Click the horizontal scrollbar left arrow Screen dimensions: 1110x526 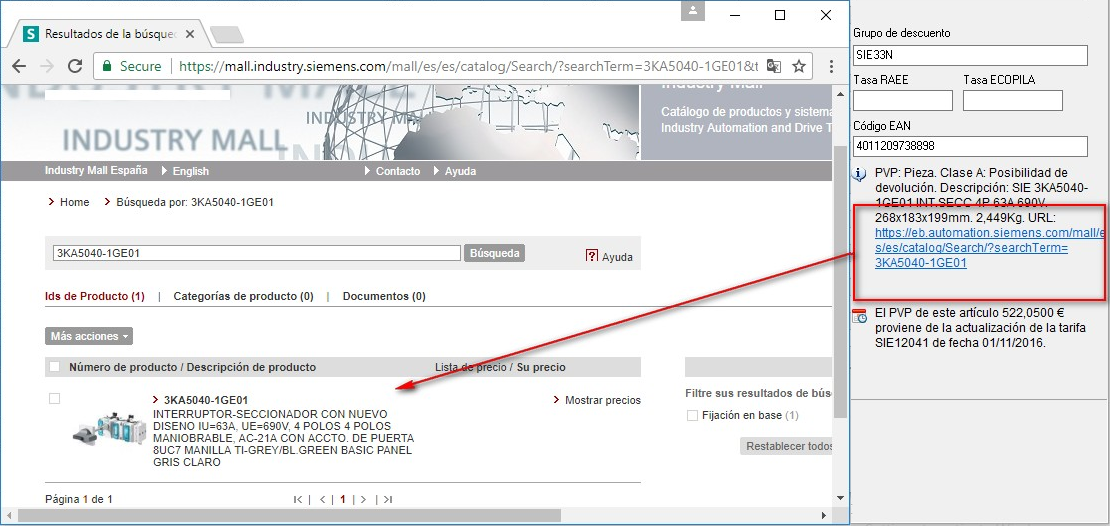[8, 515]
